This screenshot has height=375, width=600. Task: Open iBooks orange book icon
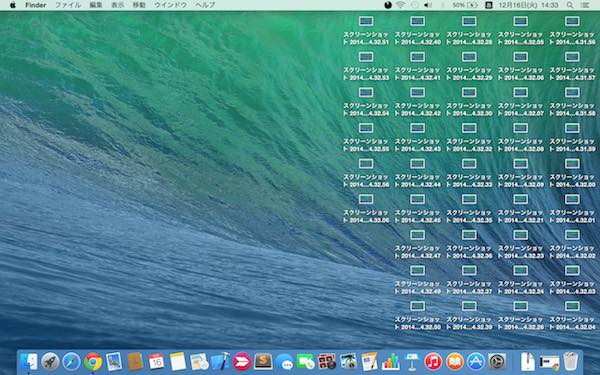455,362
